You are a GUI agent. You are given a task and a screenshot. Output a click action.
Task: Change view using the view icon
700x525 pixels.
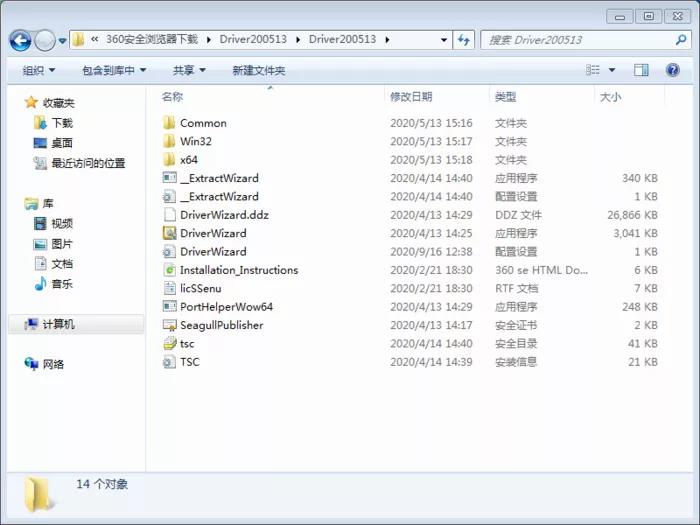coord(593,70)
